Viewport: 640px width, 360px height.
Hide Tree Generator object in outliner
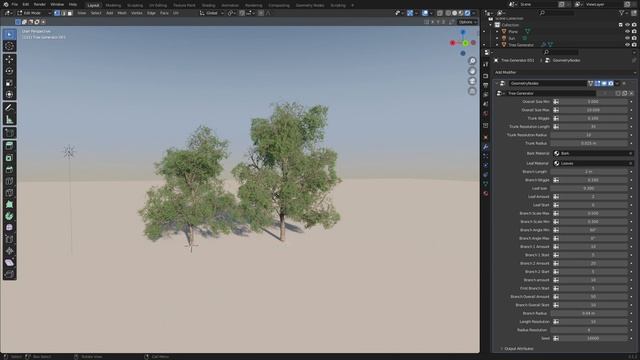(x=627, y=44)
